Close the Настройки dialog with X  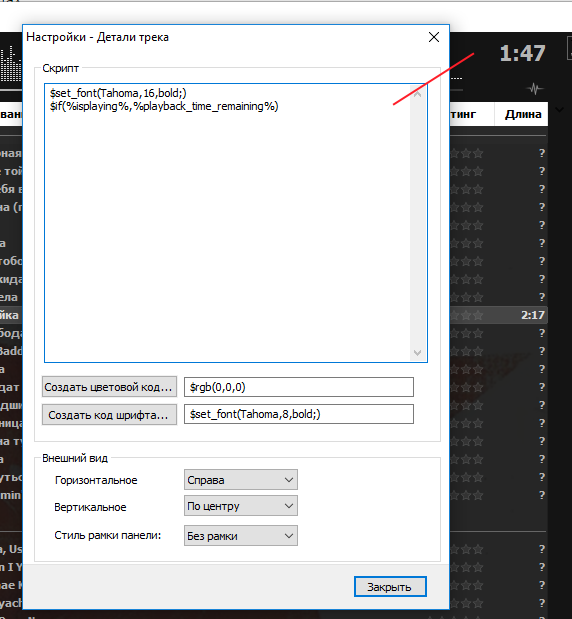click(x=434, y=37)
